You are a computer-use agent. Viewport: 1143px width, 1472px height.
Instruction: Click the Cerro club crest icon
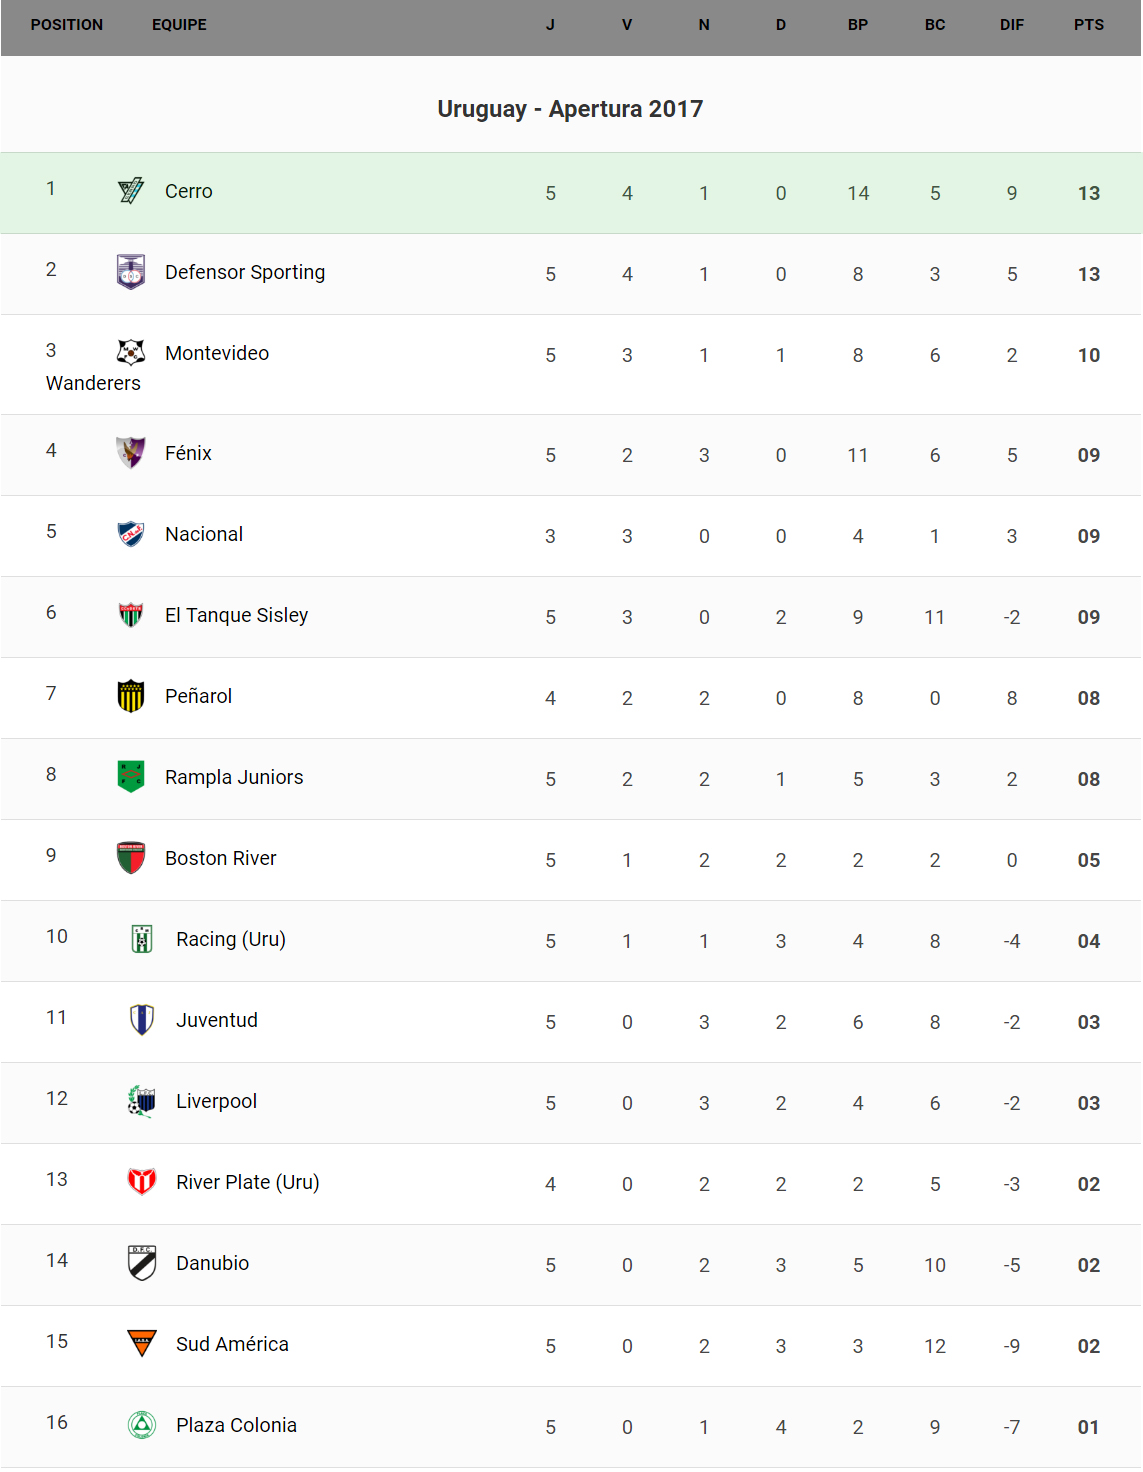pos(131,190)
